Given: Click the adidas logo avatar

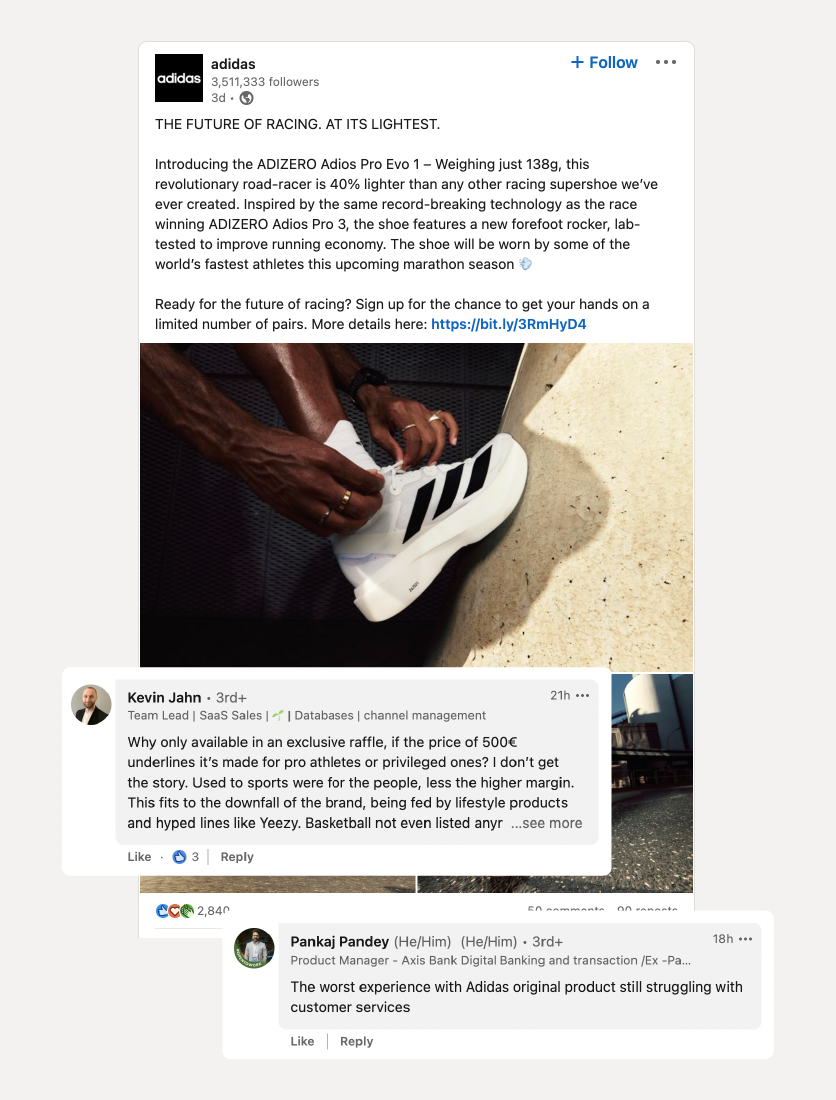Looking at the screenshot, I should click(179, 78).
